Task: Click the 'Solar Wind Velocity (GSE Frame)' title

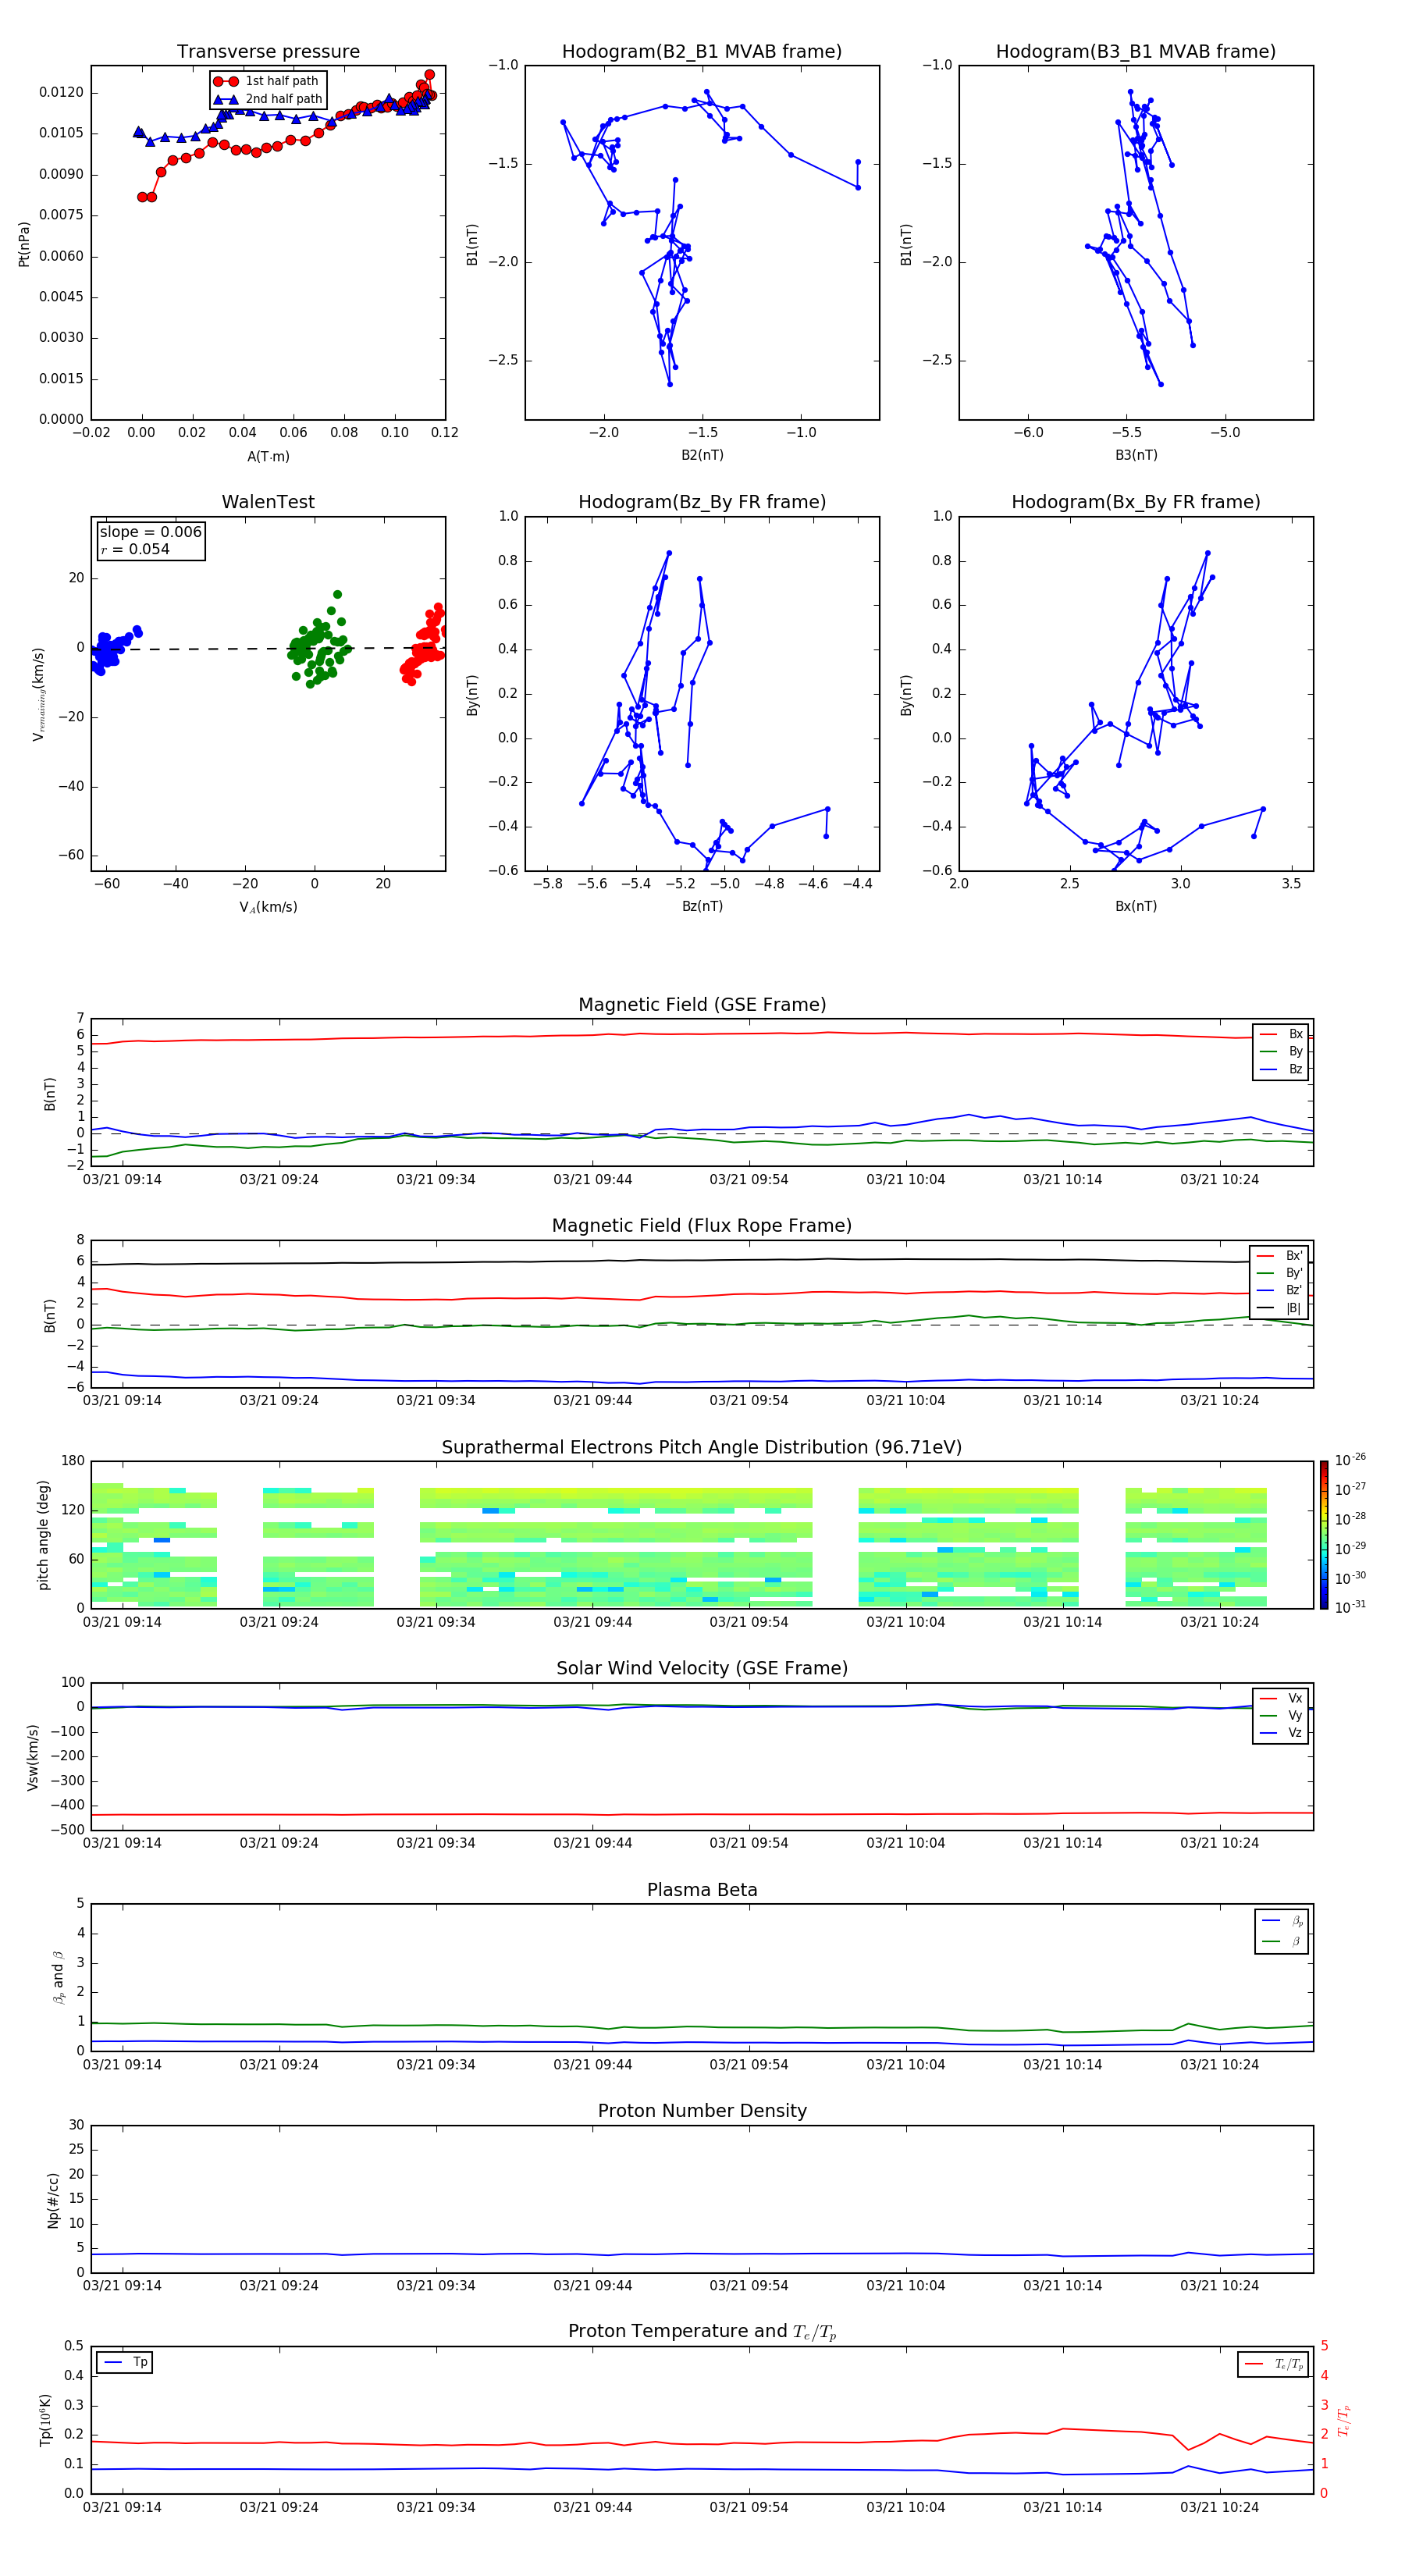Action: [702, 1669]
